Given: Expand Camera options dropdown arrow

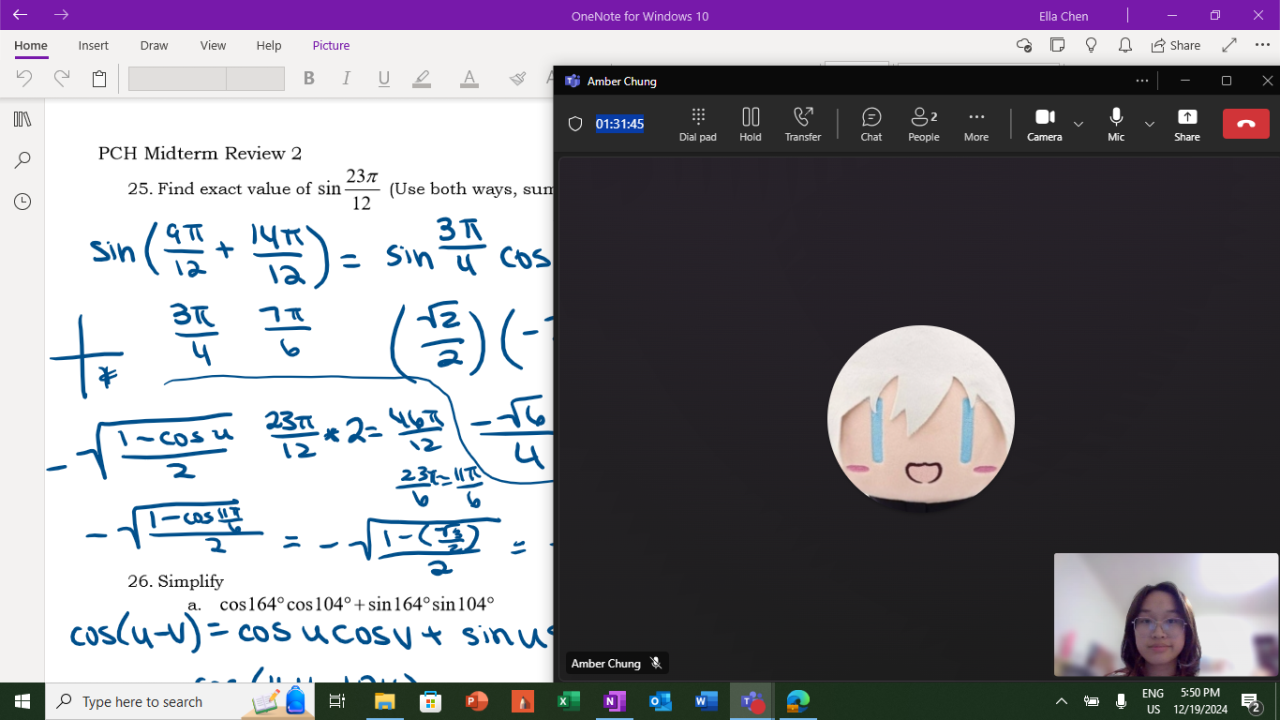Looking at the screenshot, I should click(x=1078, y=124).
